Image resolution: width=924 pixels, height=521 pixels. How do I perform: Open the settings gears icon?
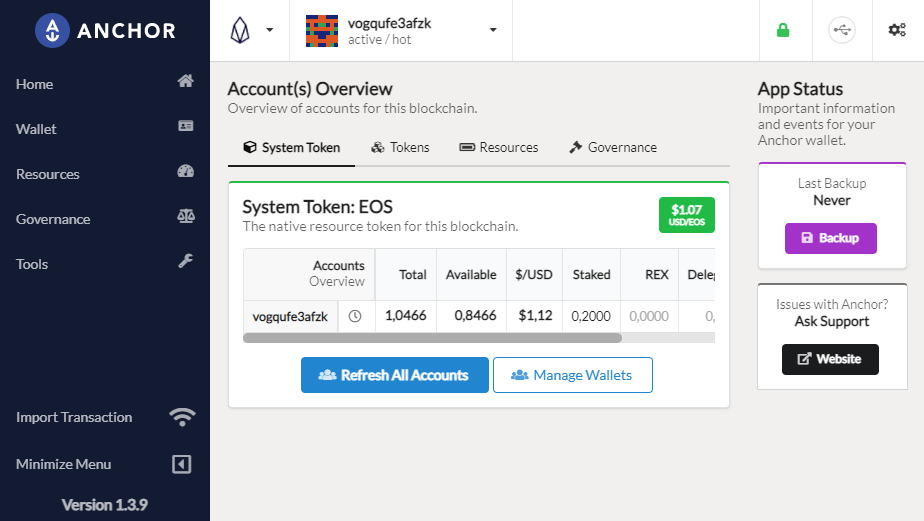pyautogui.click(x=897, y=30)
